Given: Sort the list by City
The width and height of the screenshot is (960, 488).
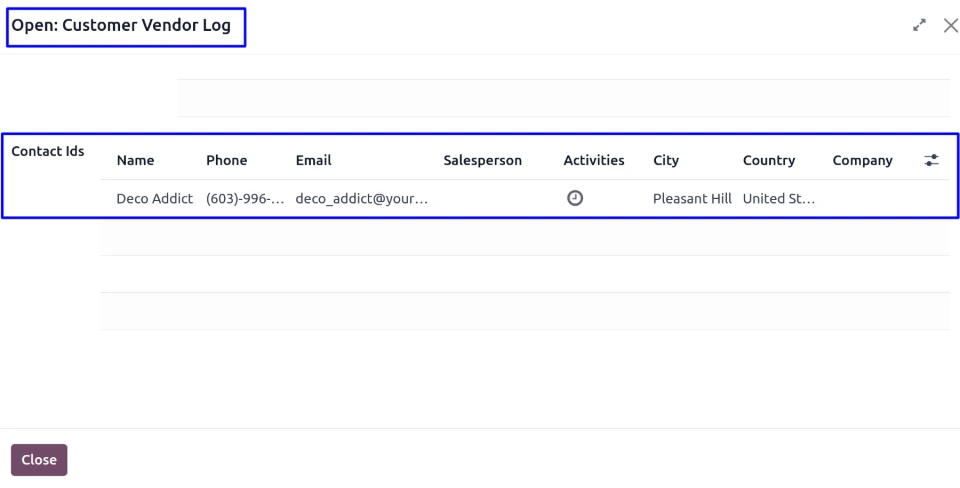Looking at the screenshot, I should [666, 160].
